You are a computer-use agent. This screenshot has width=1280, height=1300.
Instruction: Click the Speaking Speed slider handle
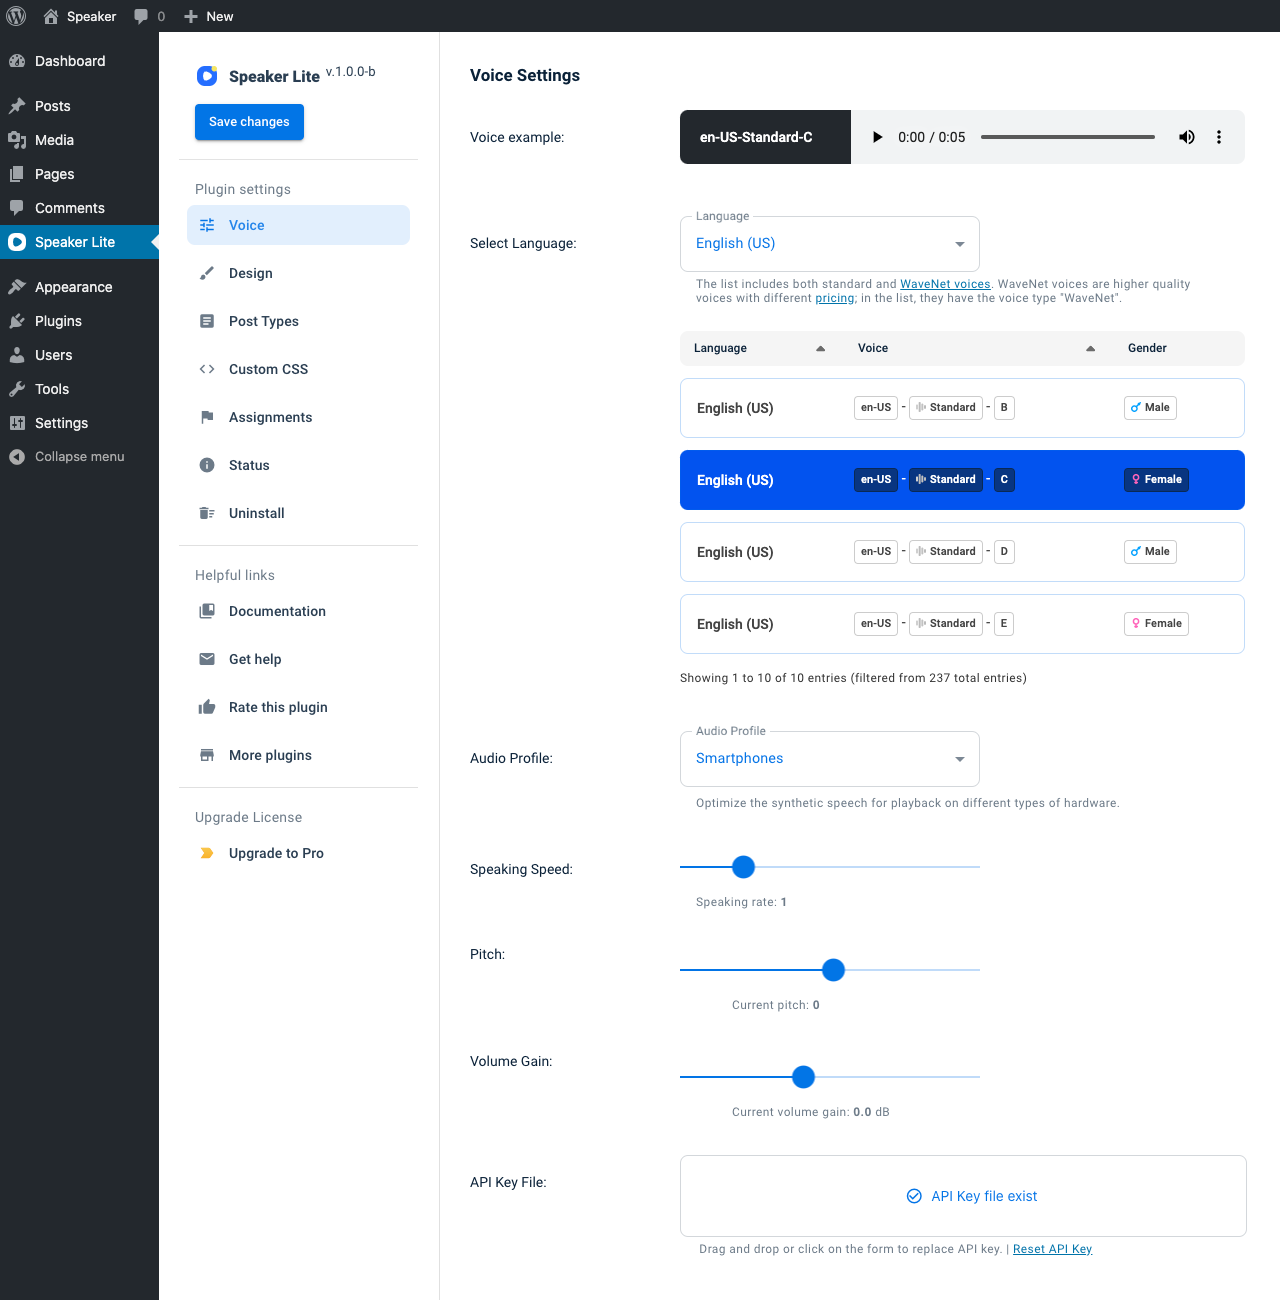[x=743, y=867]
